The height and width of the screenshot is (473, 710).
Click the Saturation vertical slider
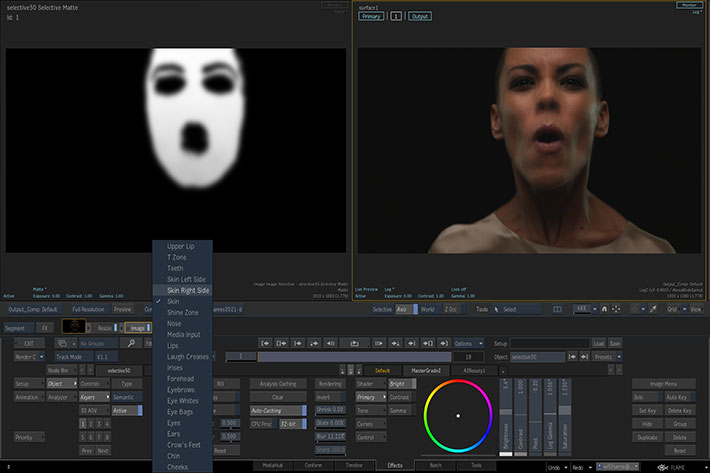point(565,417)
